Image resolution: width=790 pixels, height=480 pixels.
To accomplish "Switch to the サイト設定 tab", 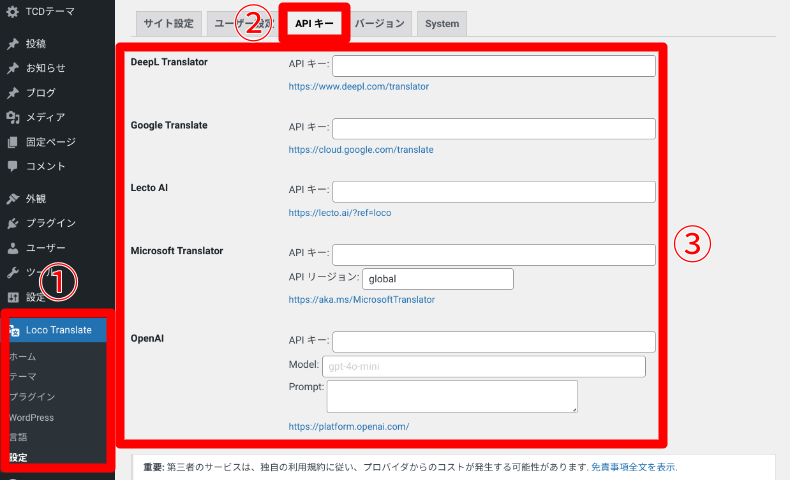I will [x=169, y=24].
